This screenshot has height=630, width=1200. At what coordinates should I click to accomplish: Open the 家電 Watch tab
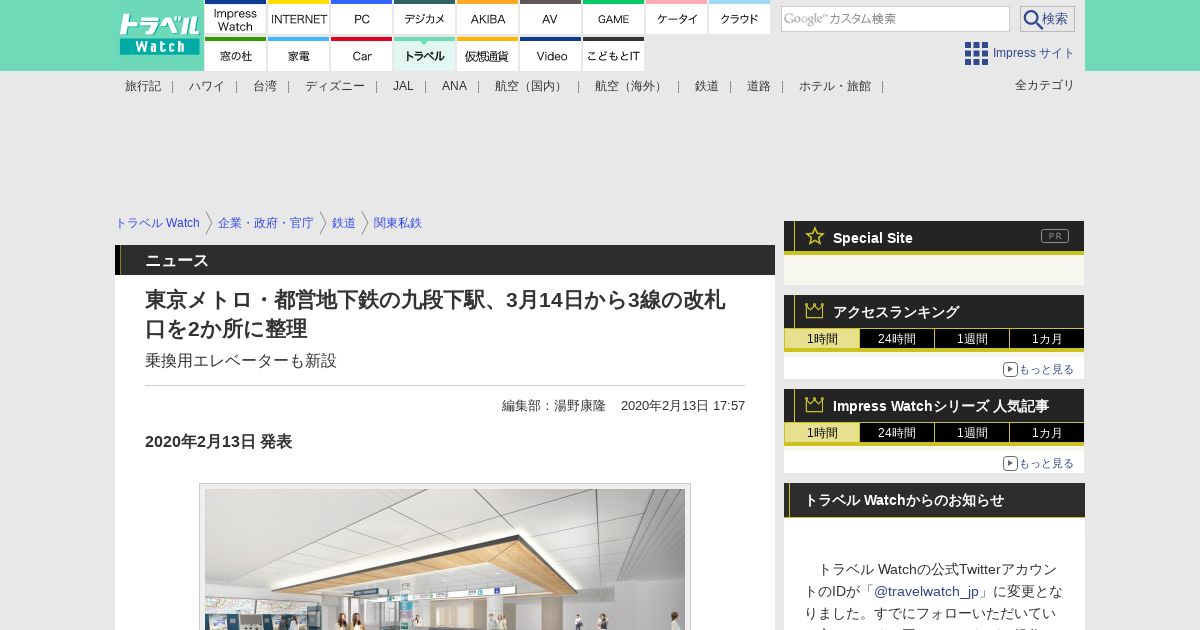[x=299, y=55]
